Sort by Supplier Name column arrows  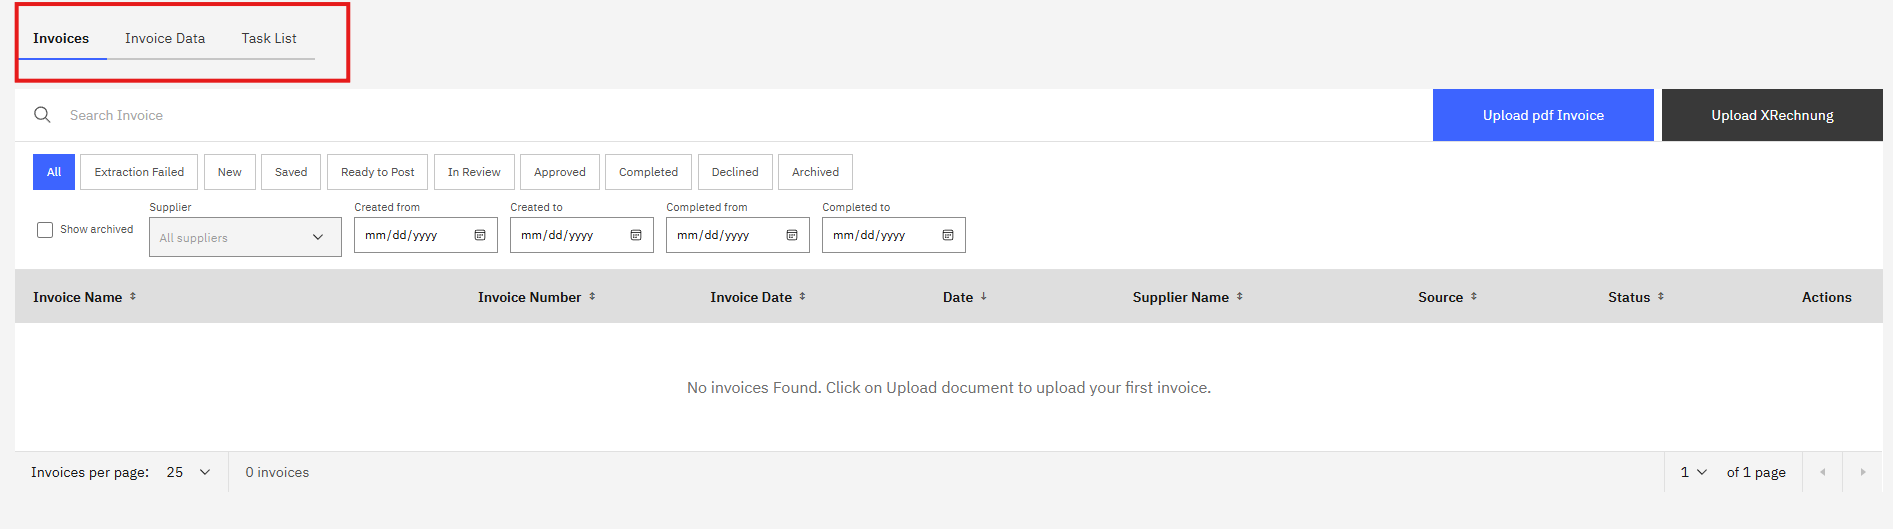[x=1240, y=297]
